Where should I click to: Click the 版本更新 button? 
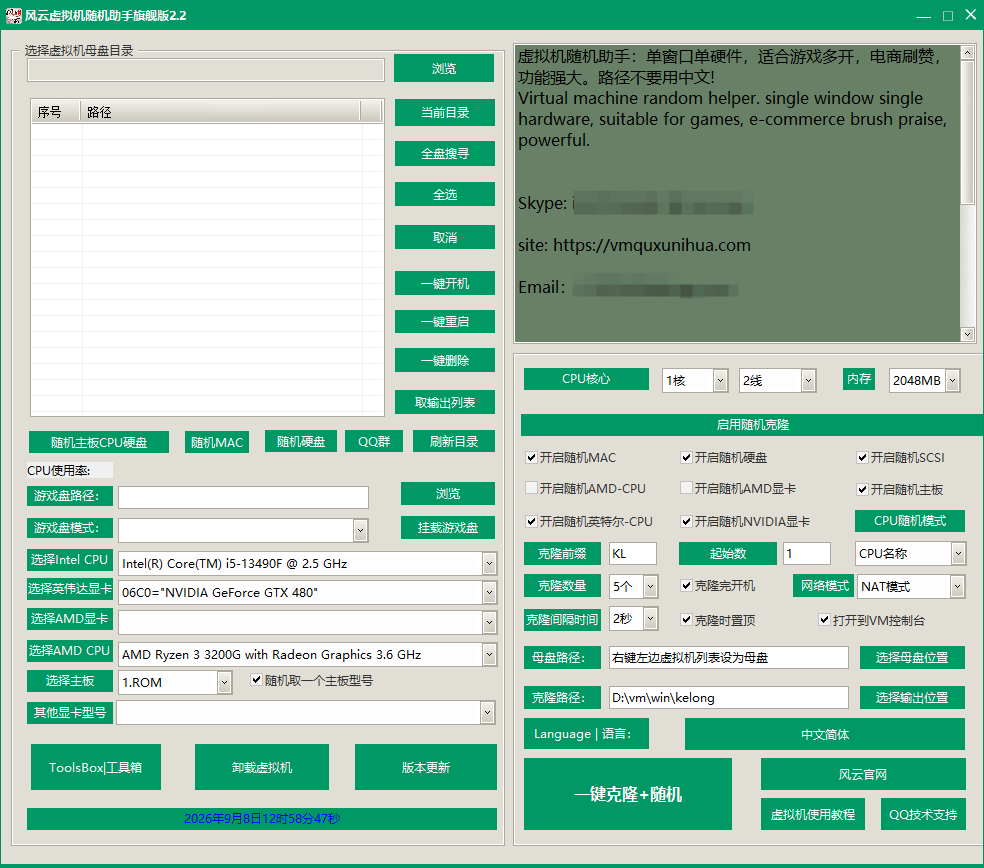(x=425, y=767)
